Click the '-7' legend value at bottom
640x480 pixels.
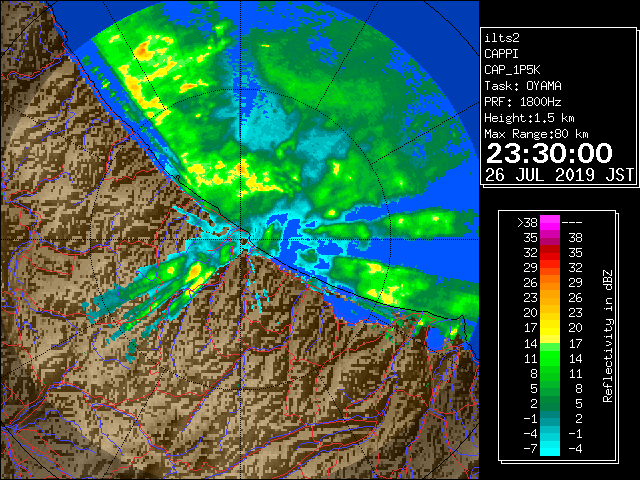tap(530, 449)
